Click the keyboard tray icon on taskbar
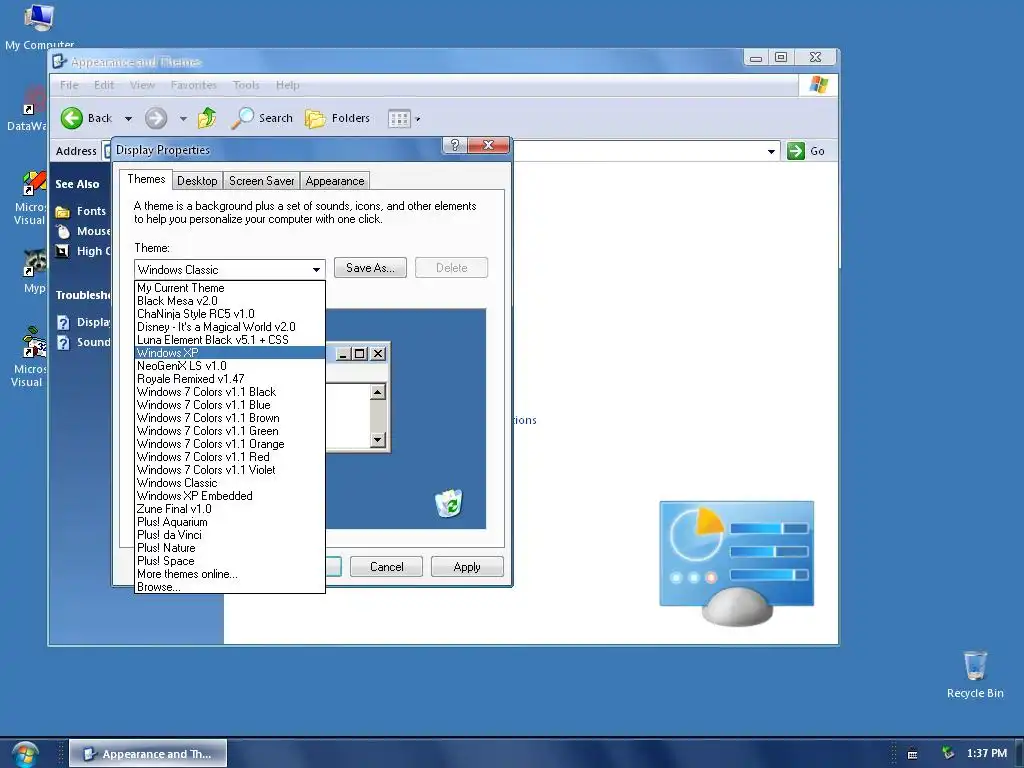 tap(912, 754)
